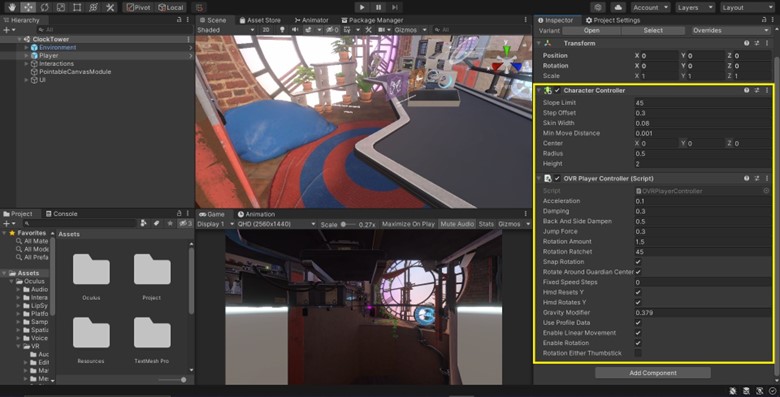The image size is (780, 397).
Task: Open OVR Player Controller preset icon
Action: pyautogui.click(x=757, y=178)
